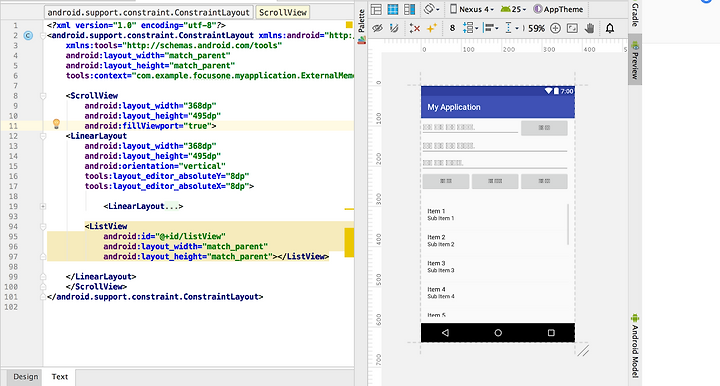The image size is (720, 386).
Task: Click the zoom to fit screen icon
Action: pyautogui.click(x=572, y=28)
